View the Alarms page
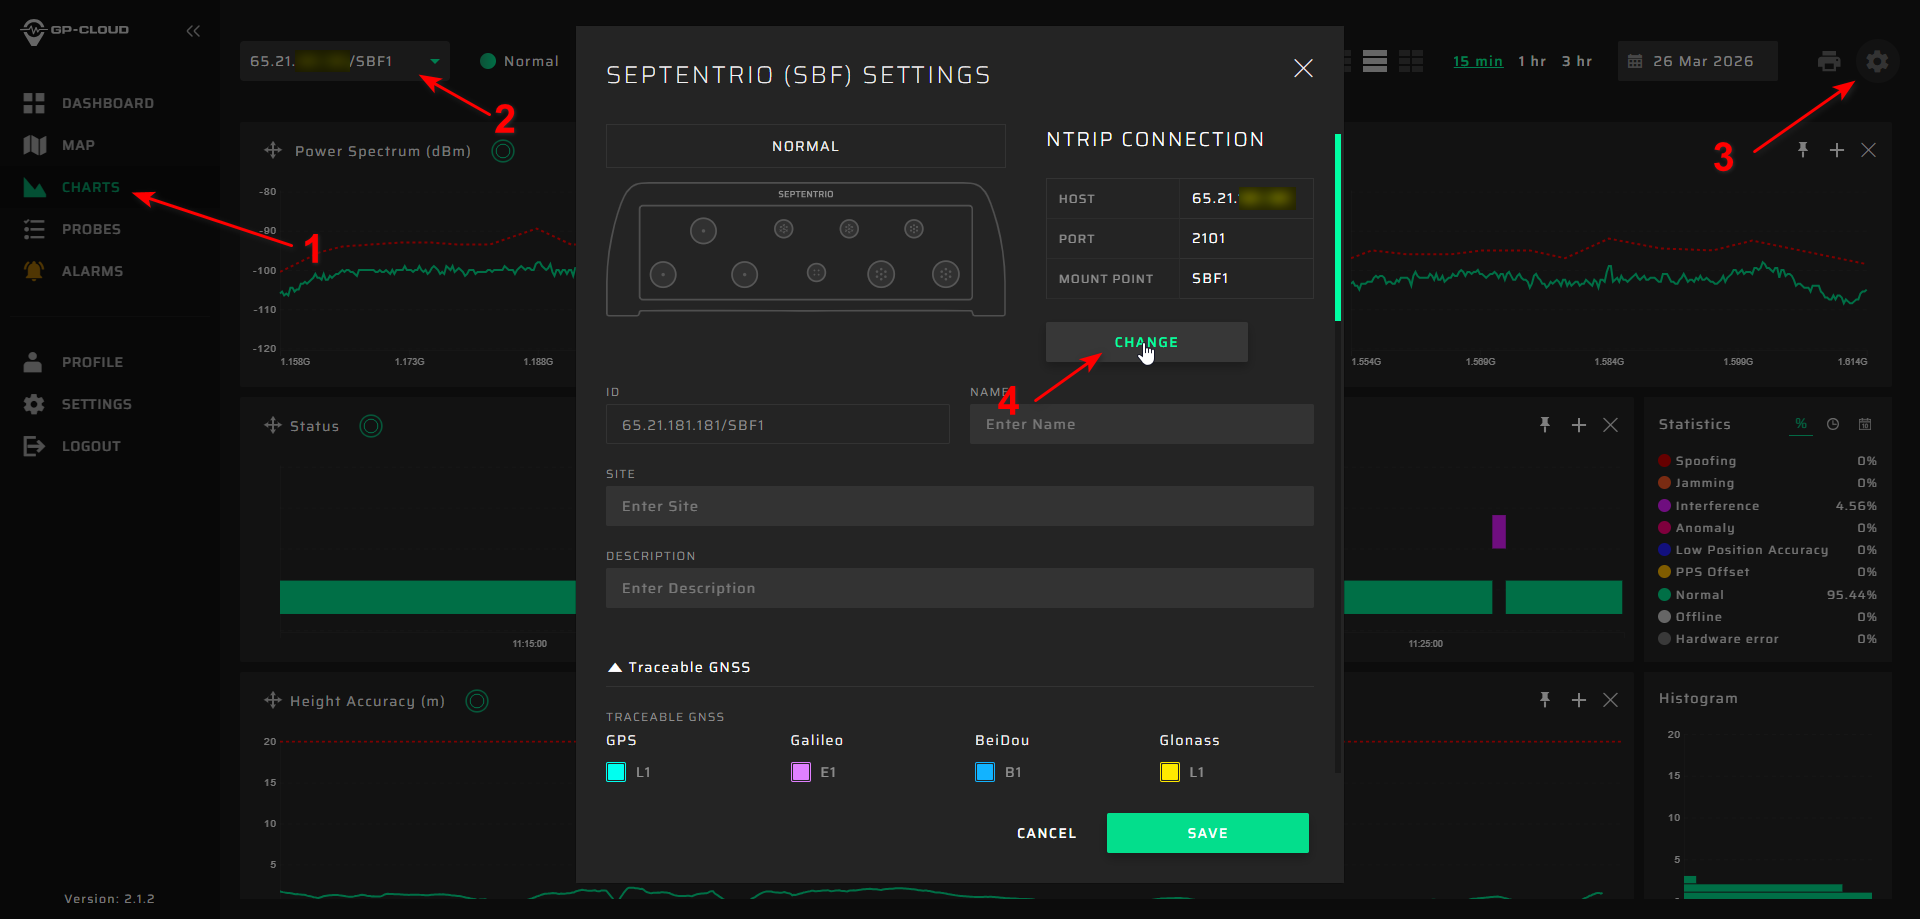The width and height of the screenshot is (1920, 919). pyautogui.click(x=73, y=271)
